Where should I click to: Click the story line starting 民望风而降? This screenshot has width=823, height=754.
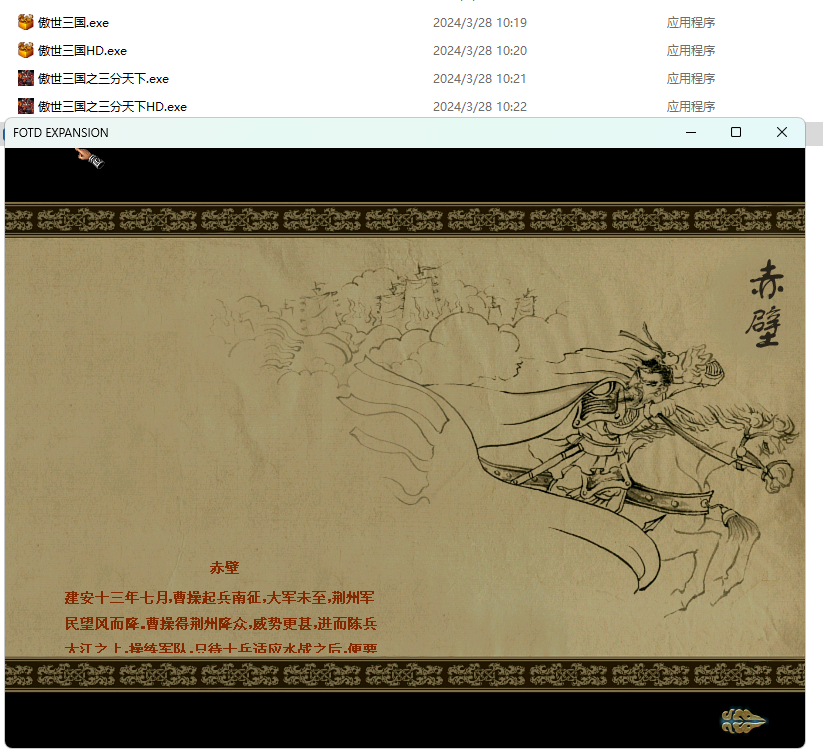tap(220, 623)
